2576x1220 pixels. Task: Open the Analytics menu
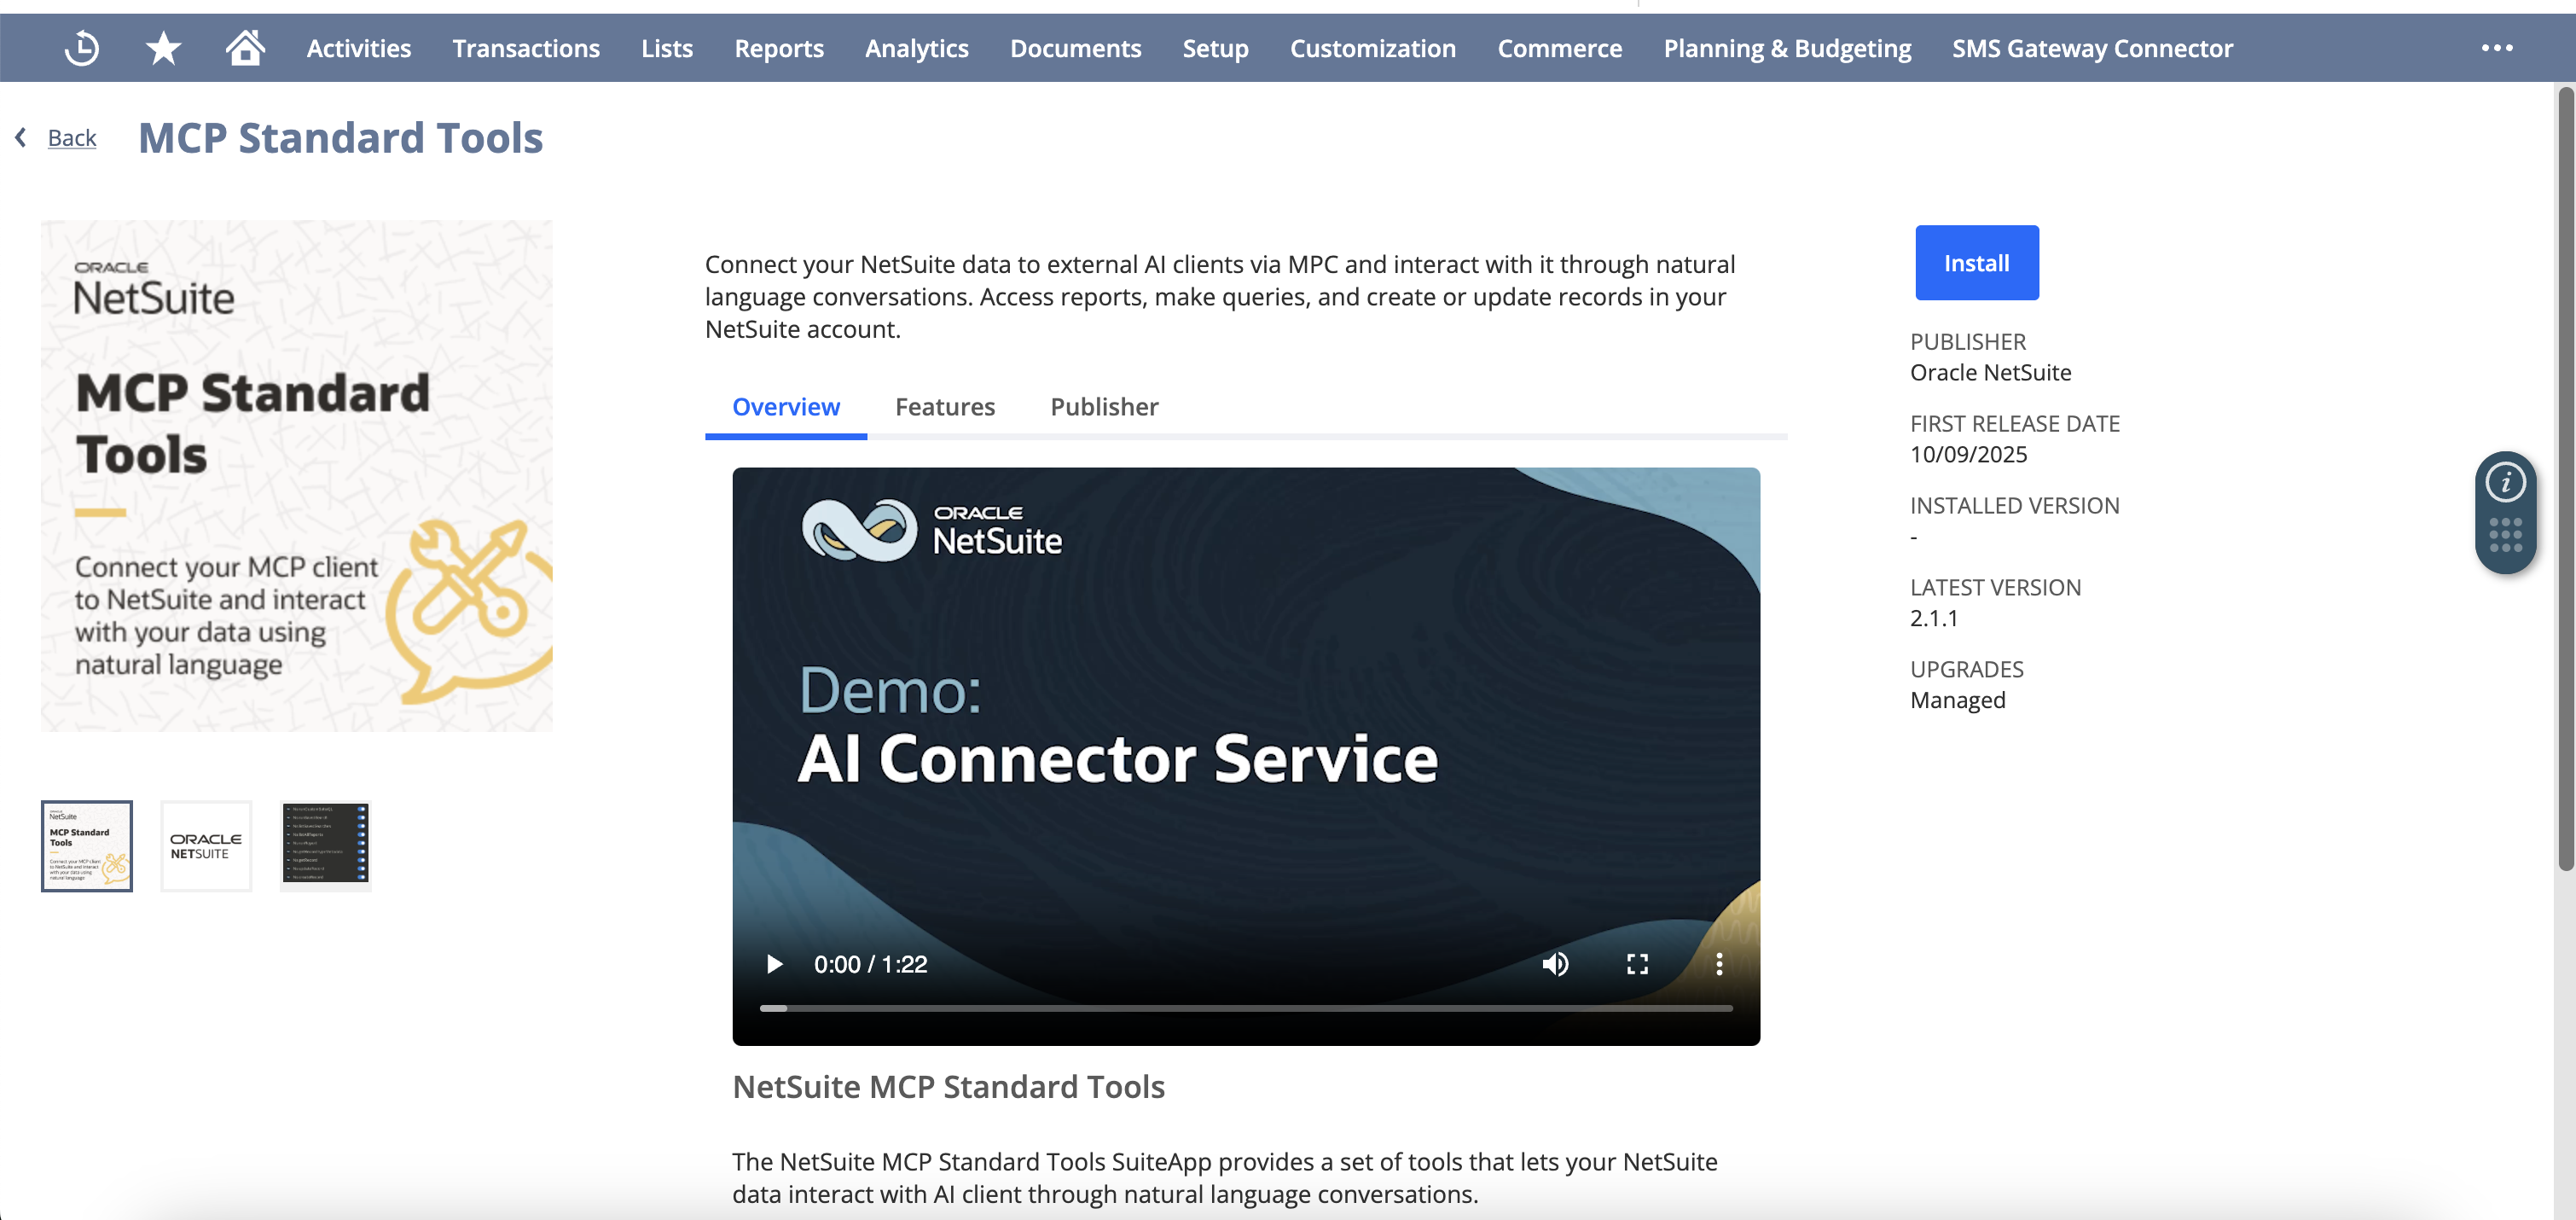tap(917, 48)
